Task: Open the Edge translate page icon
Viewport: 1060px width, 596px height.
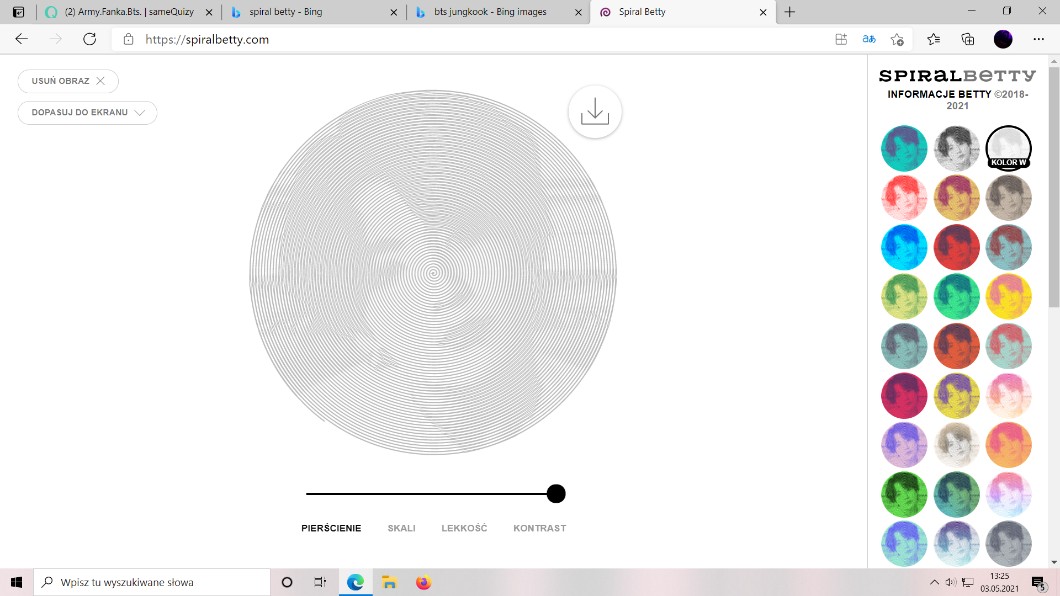Action: (x=869, y=39)
